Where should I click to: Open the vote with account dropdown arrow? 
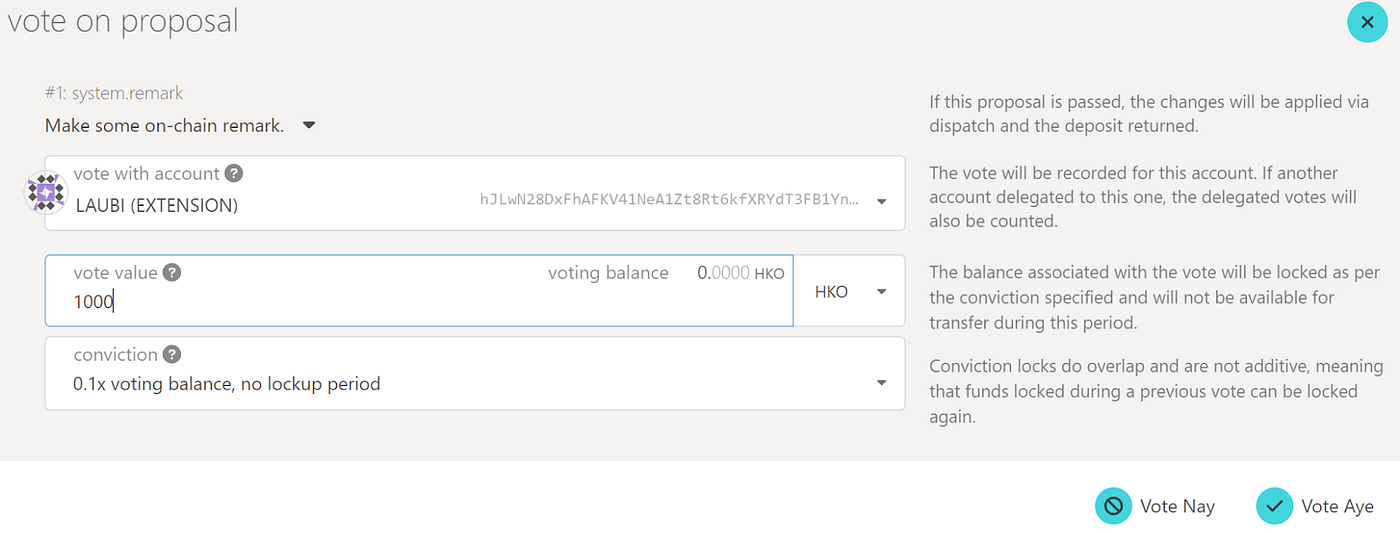(x=881, y=201)
